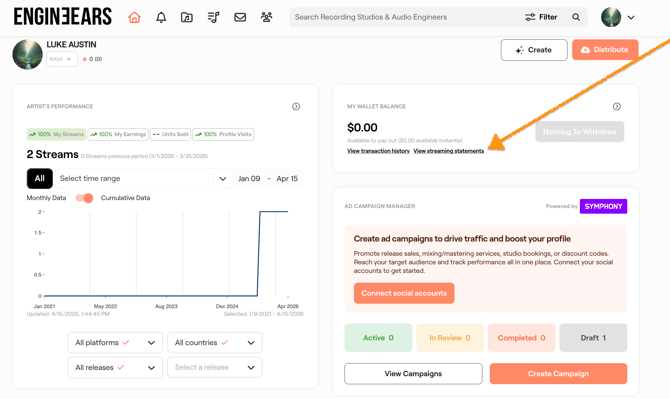Click the Distribute button
This screenshot has height=399, width=670.
605,50
